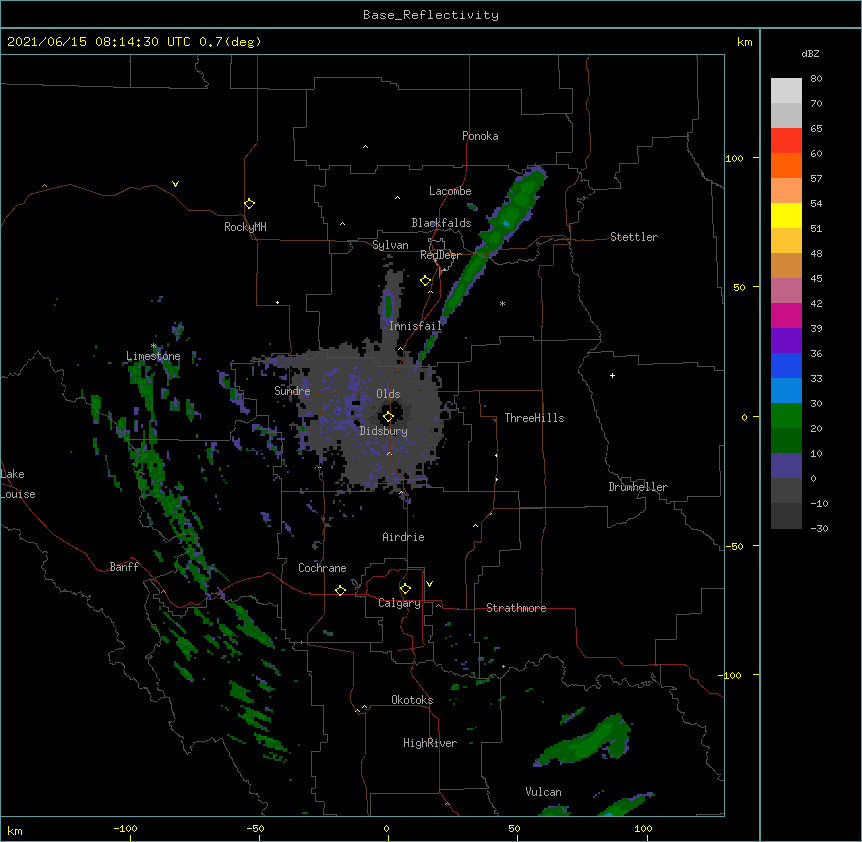This screenshot has width=862, height=842.
Task: Click the bright green 30-20 dBZ swatch
Action: pyautogui.click(x=786, y=416)
